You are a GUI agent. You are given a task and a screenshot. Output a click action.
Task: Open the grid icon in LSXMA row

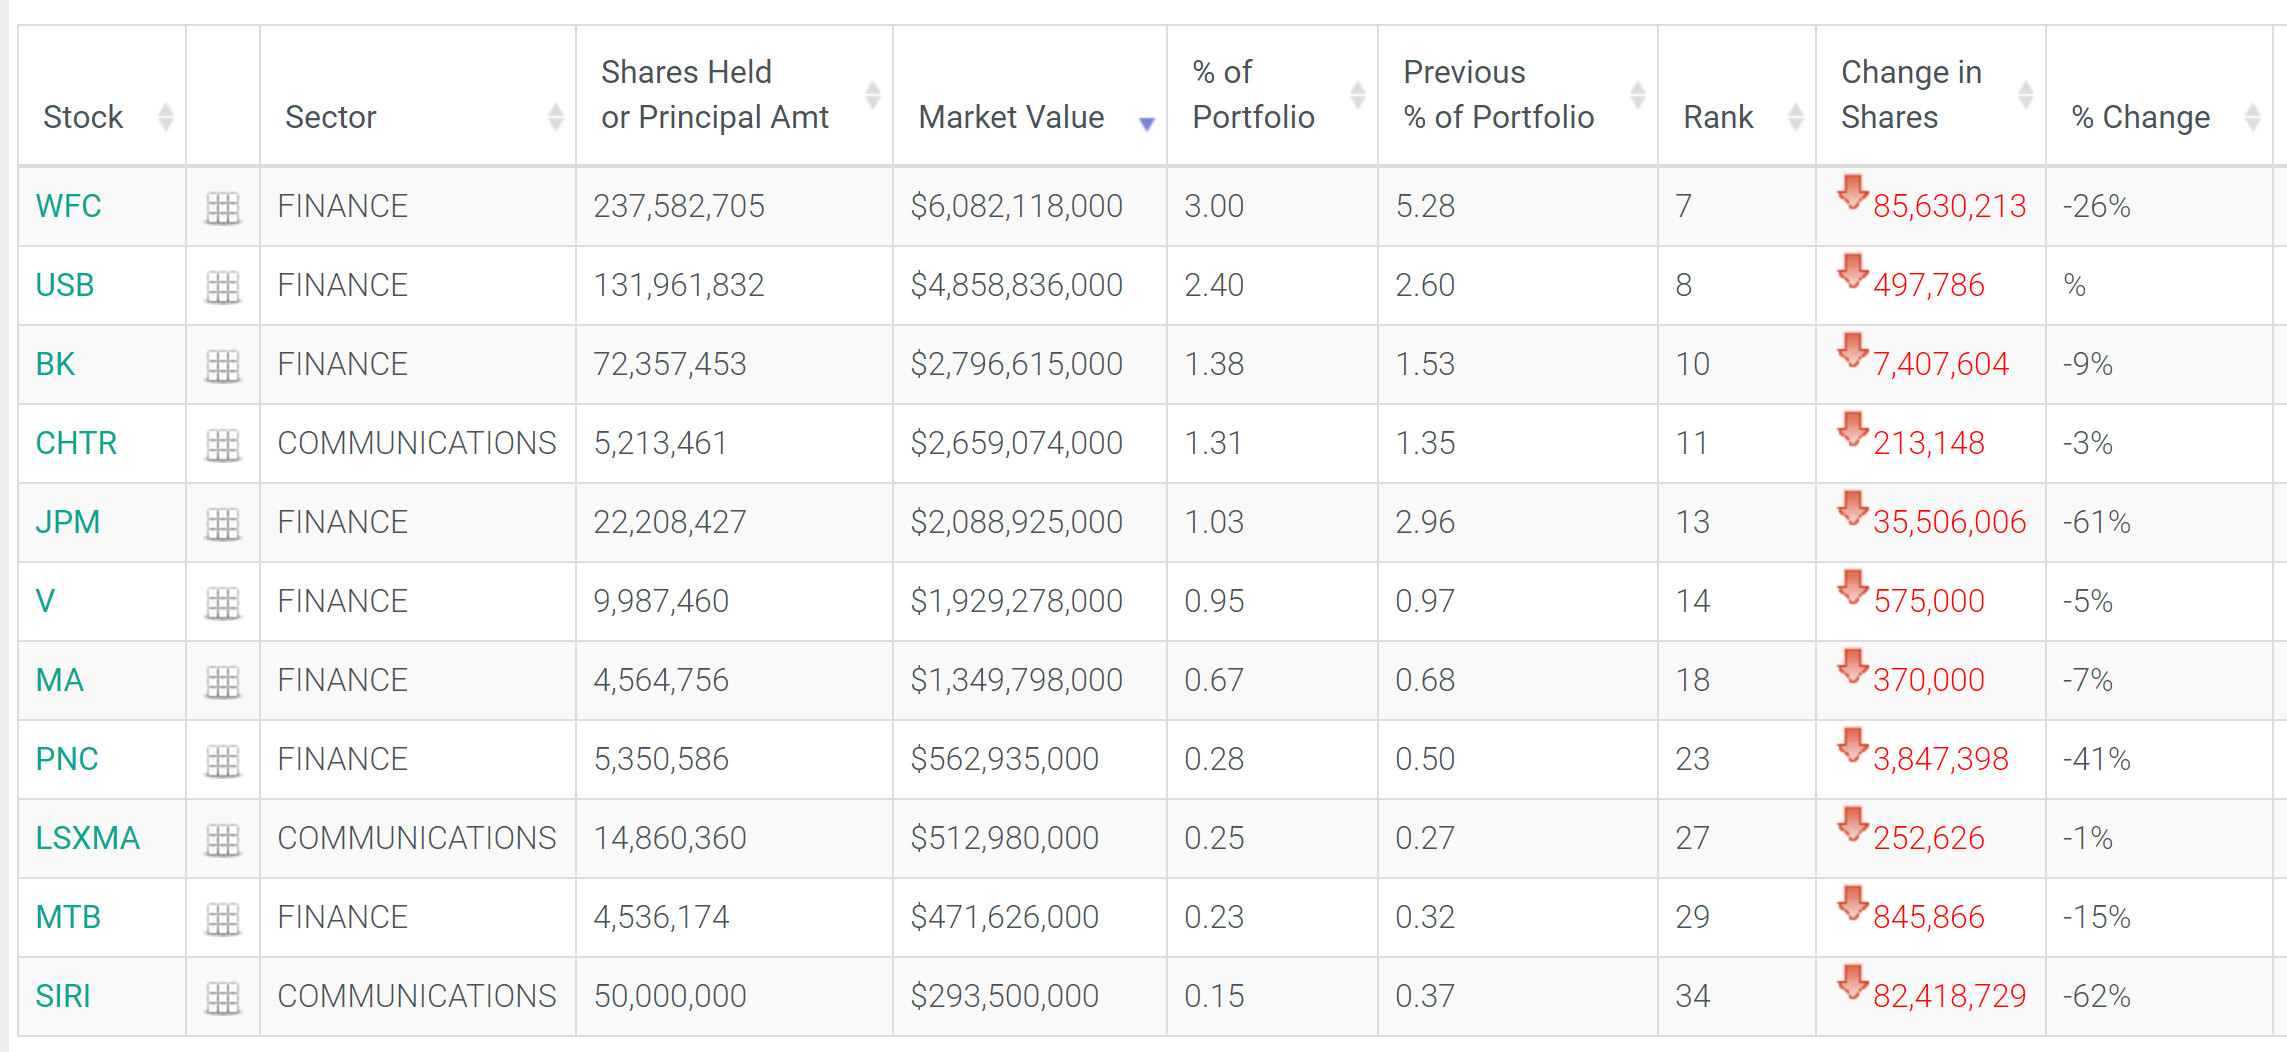click(x=222, y=840)
